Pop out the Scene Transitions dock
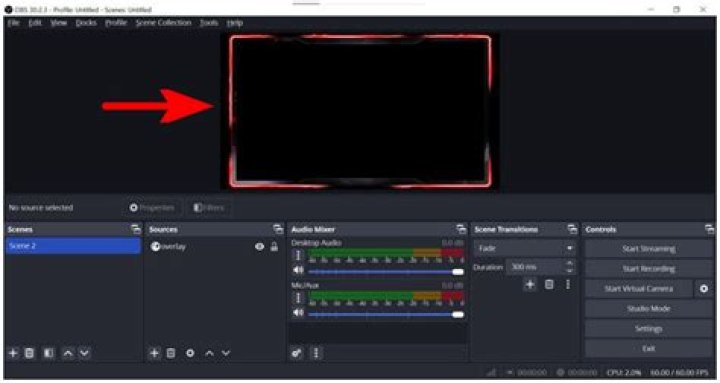Viewport: 720px width, 383px height. tap(572, 229)
